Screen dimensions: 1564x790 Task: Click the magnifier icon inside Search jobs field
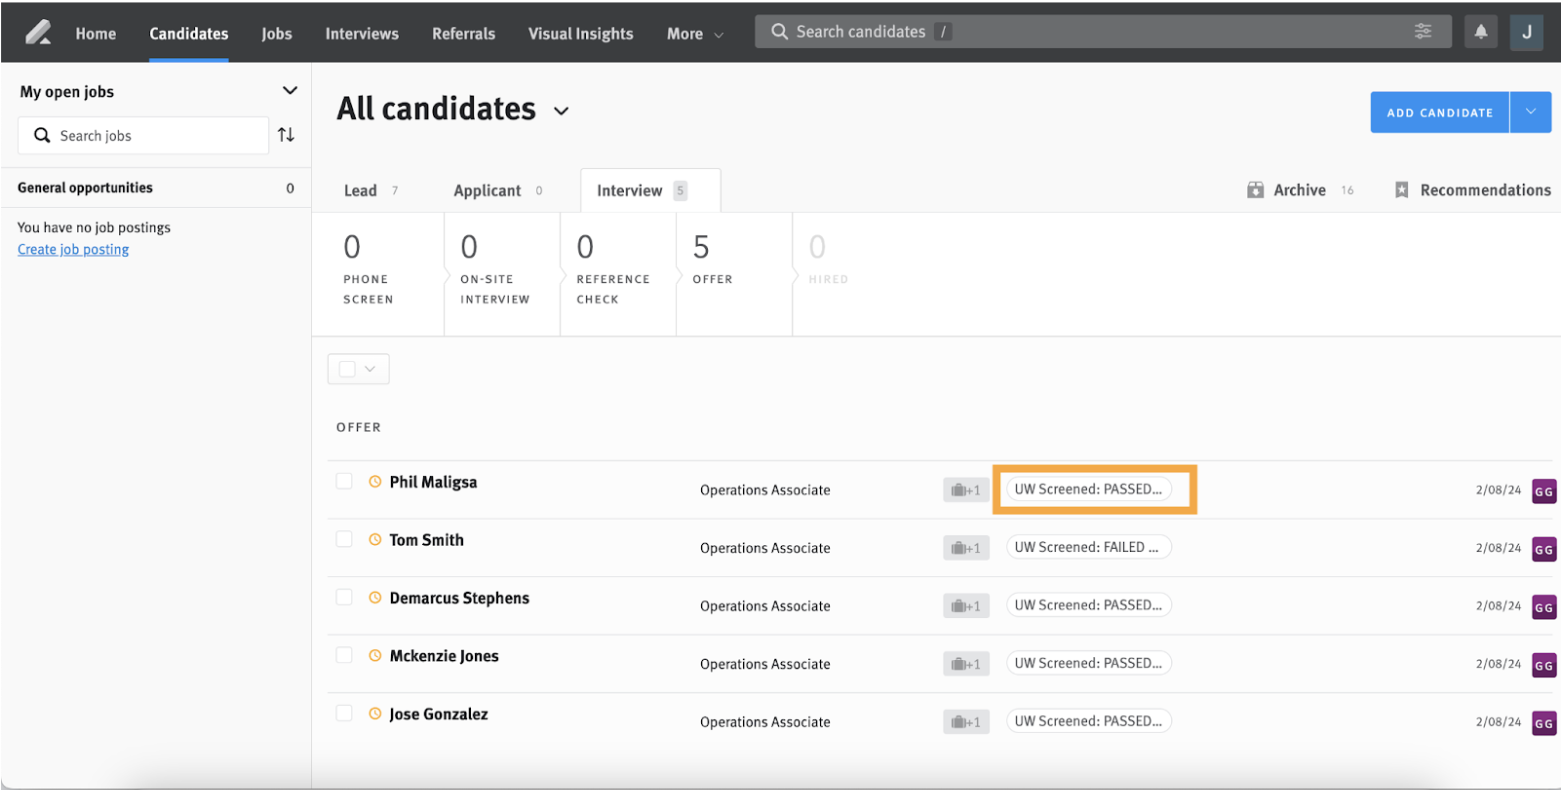click(x=41, y=133)
